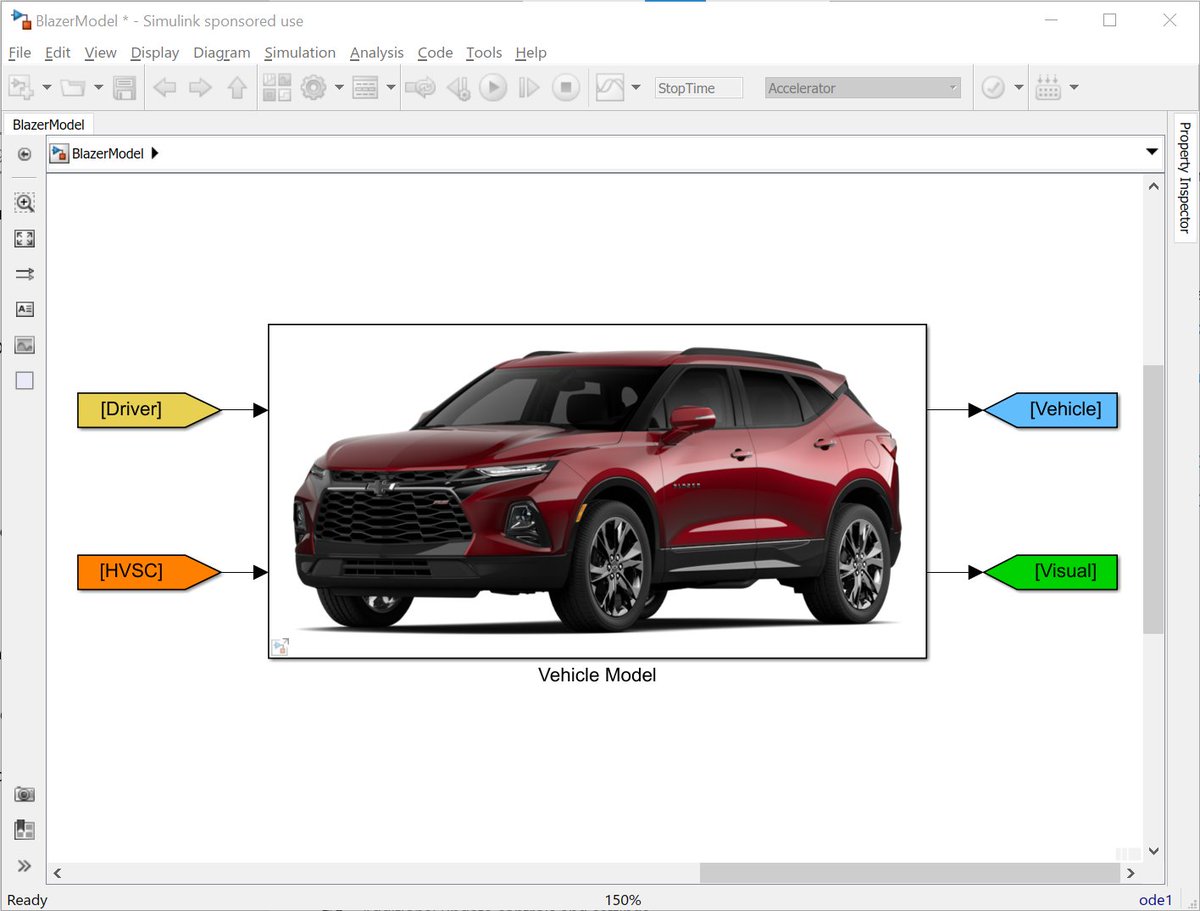Open the Library Browser icon
The height and width of the screenshot is (911, 1200).
[x=277, y=88]
